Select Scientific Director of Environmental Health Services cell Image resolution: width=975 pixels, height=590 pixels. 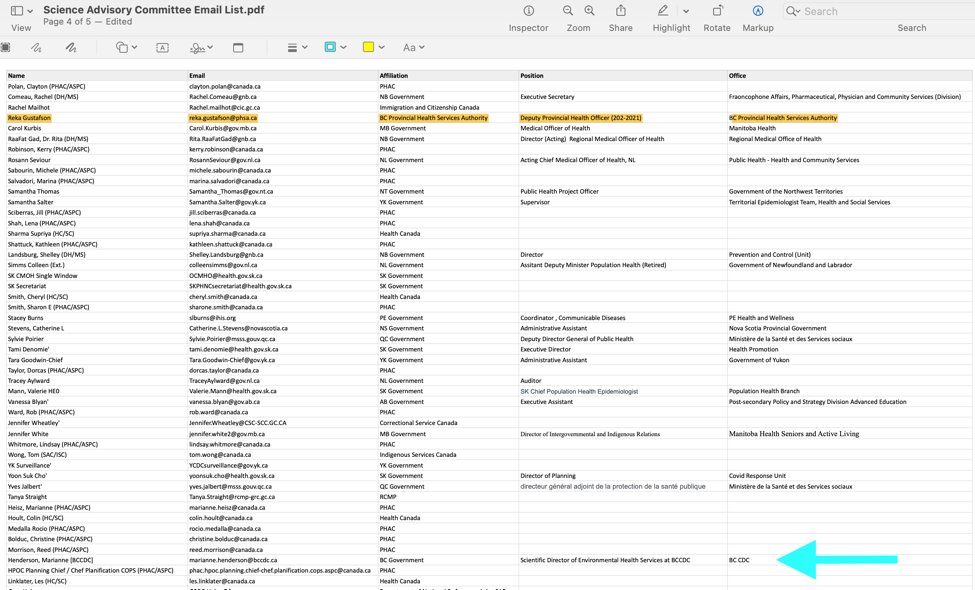(605, 560)
